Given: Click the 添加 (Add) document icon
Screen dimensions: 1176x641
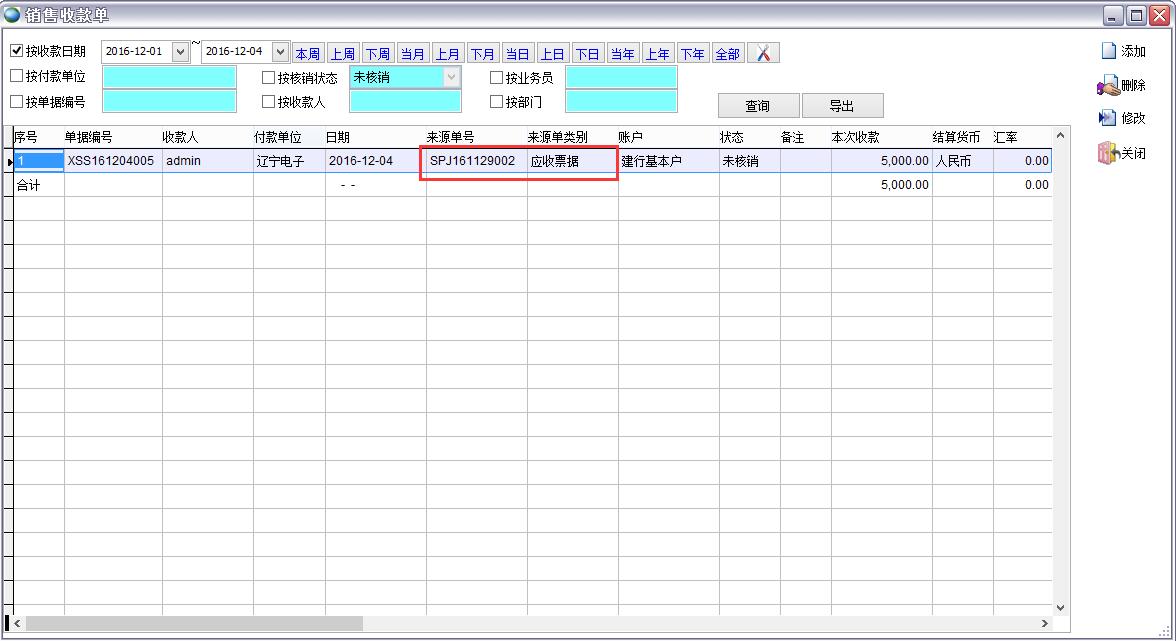Looking at the screenshot, I should coord(1107,51).
